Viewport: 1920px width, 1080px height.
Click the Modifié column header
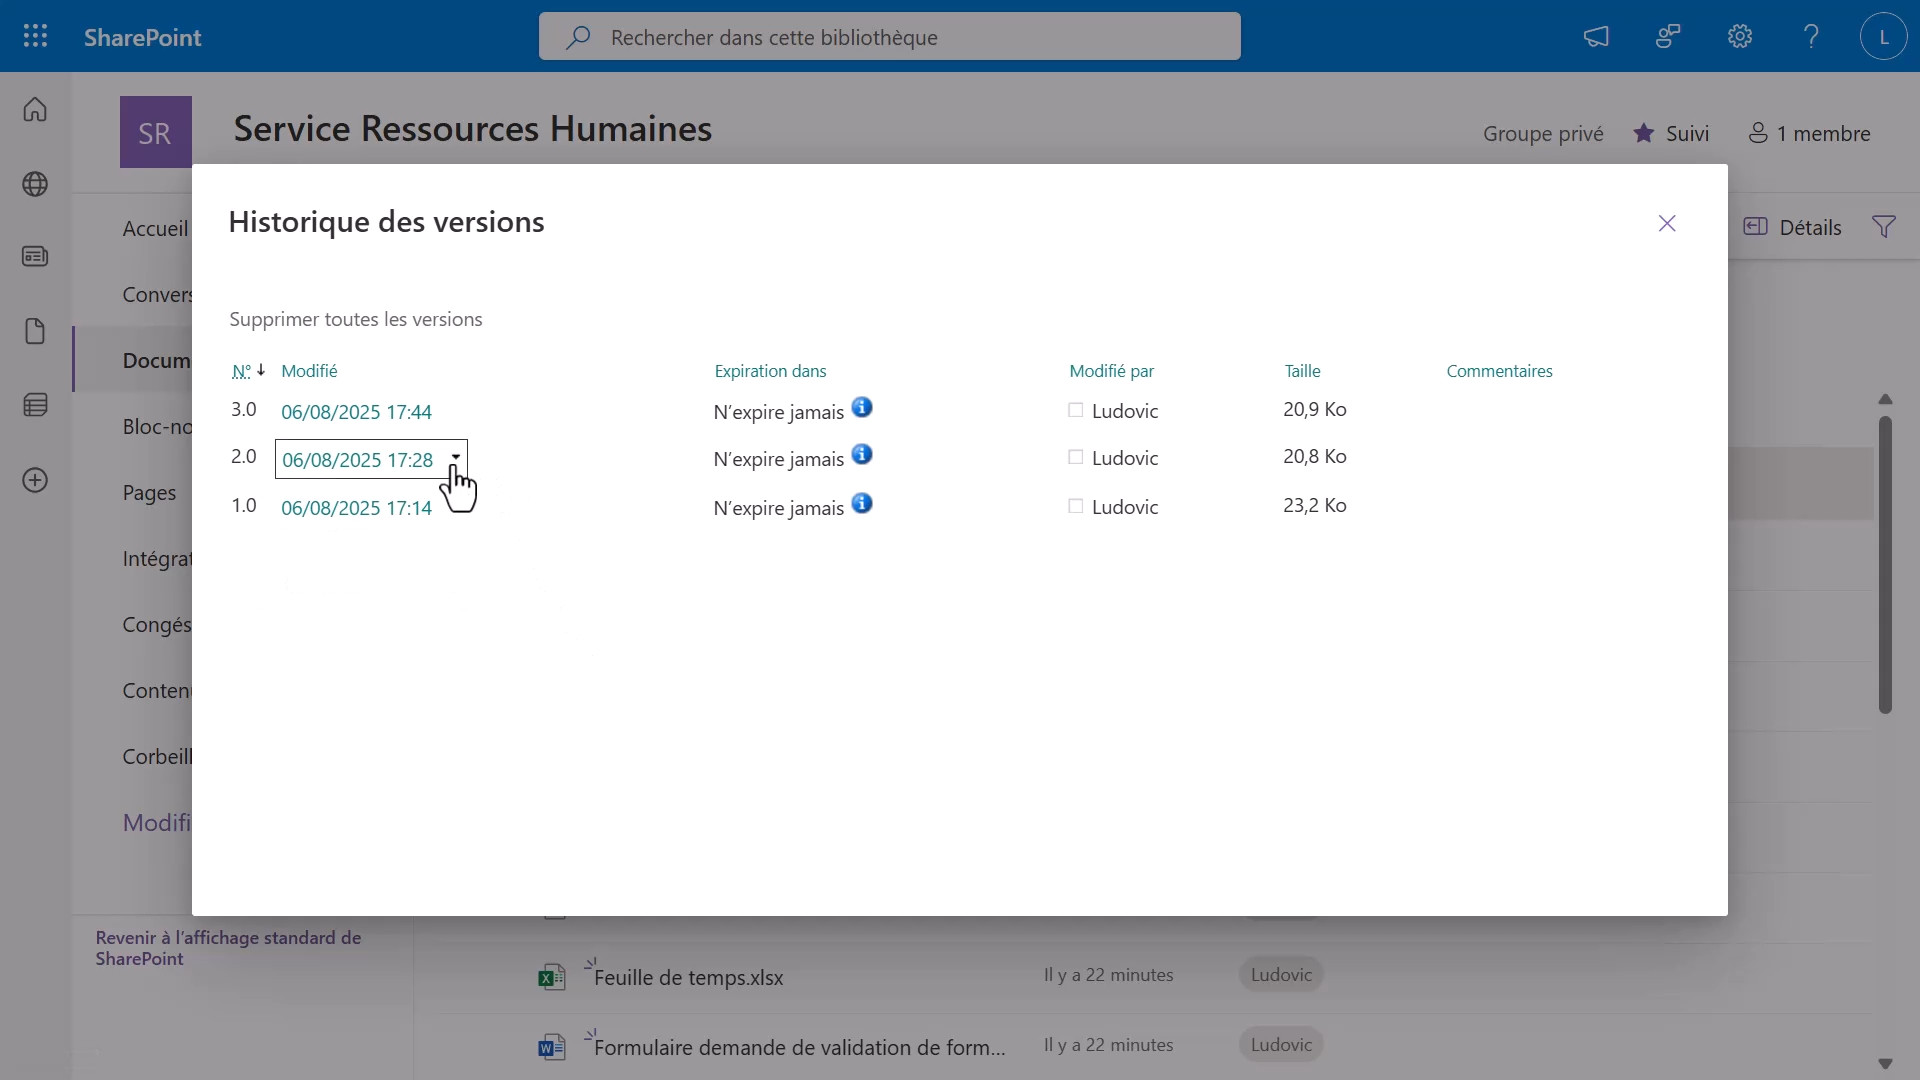pos(309,371)
